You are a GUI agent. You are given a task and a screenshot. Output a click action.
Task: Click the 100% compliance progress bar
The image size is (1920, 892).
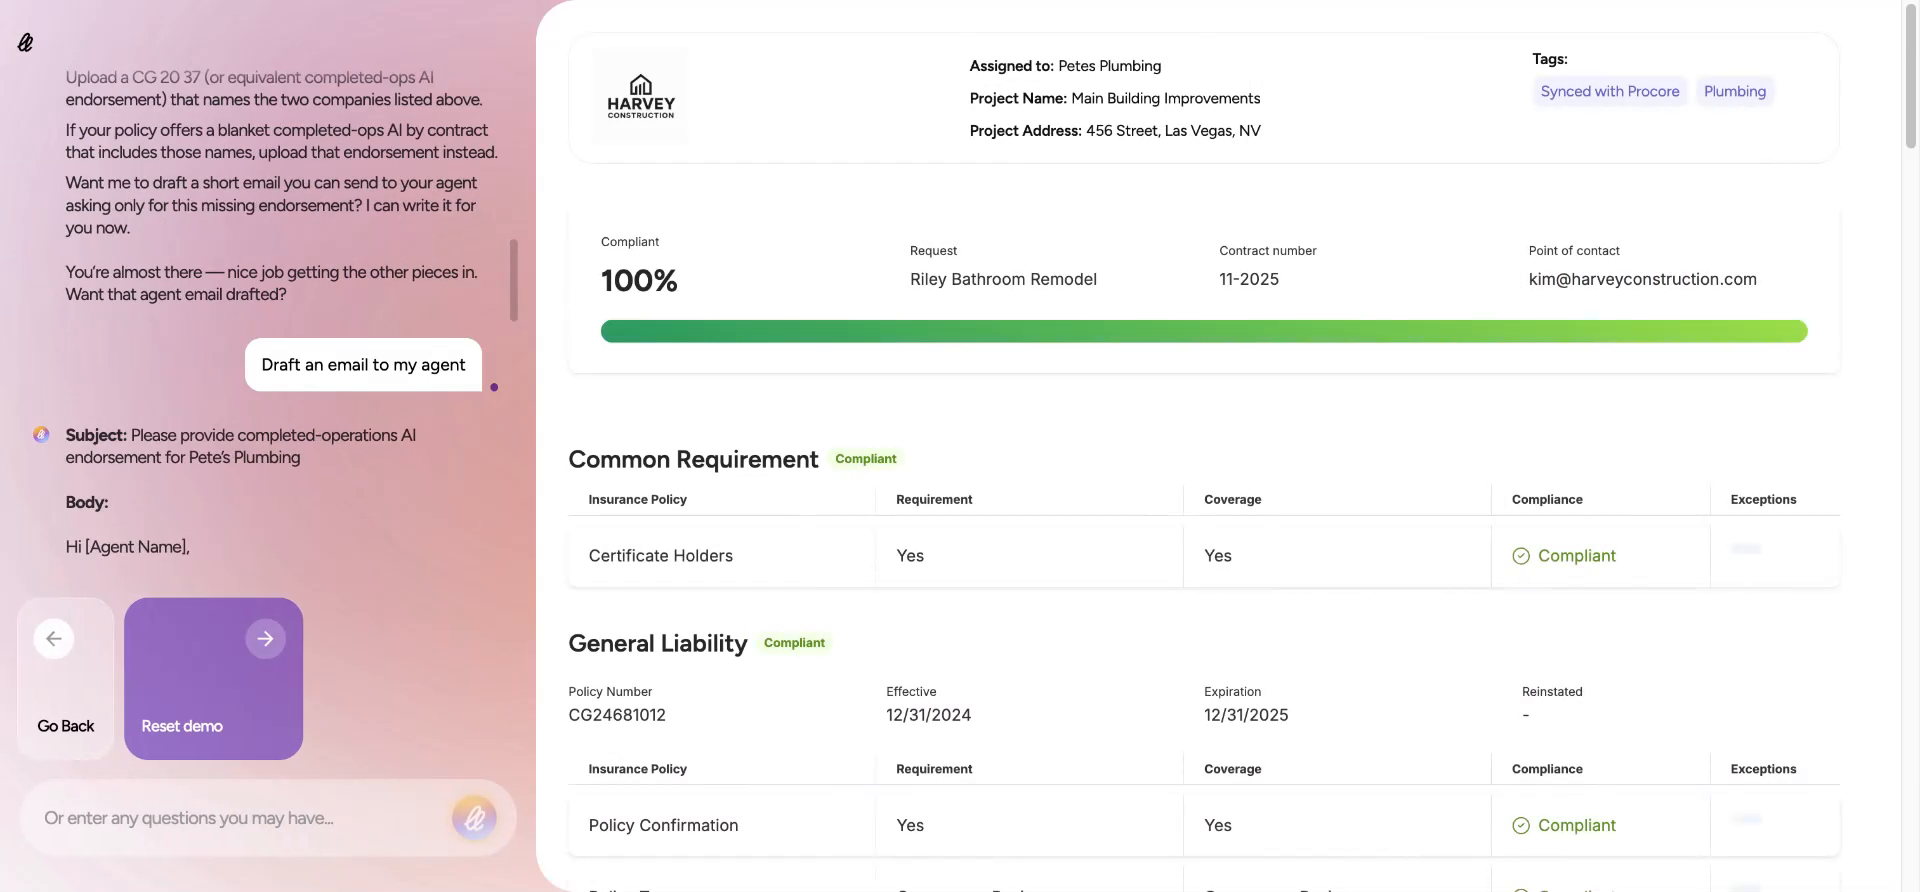(1204, 331)
